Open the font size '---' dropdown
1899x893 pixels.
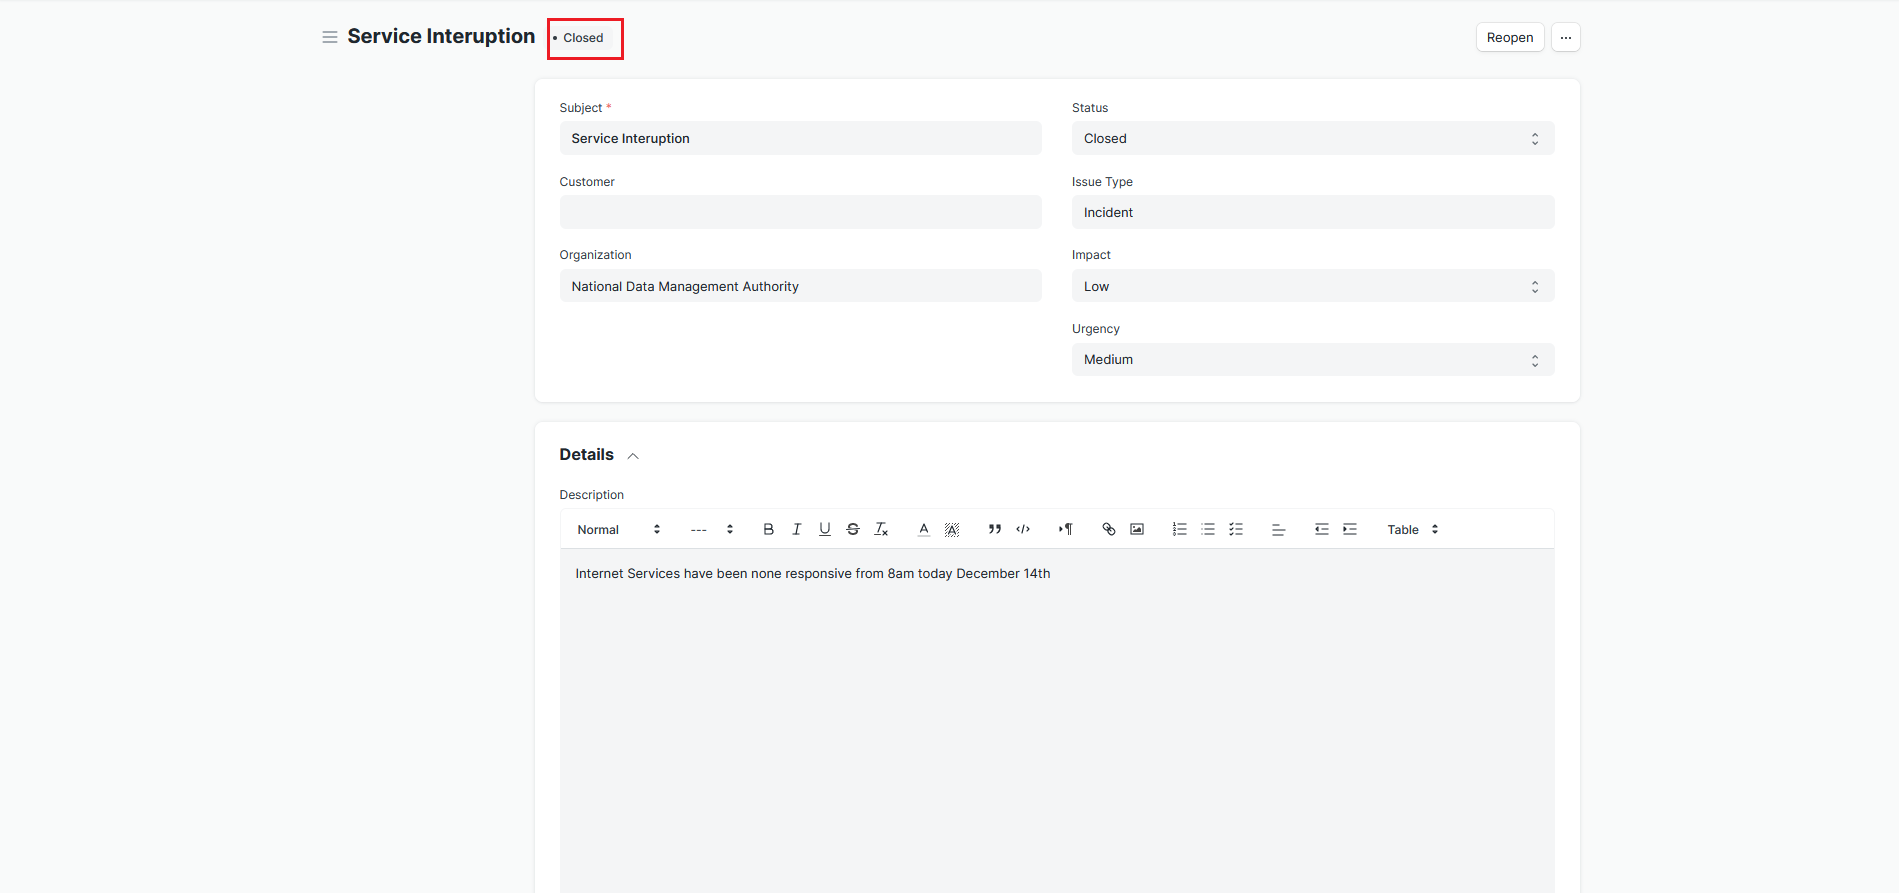click(712, 529)
